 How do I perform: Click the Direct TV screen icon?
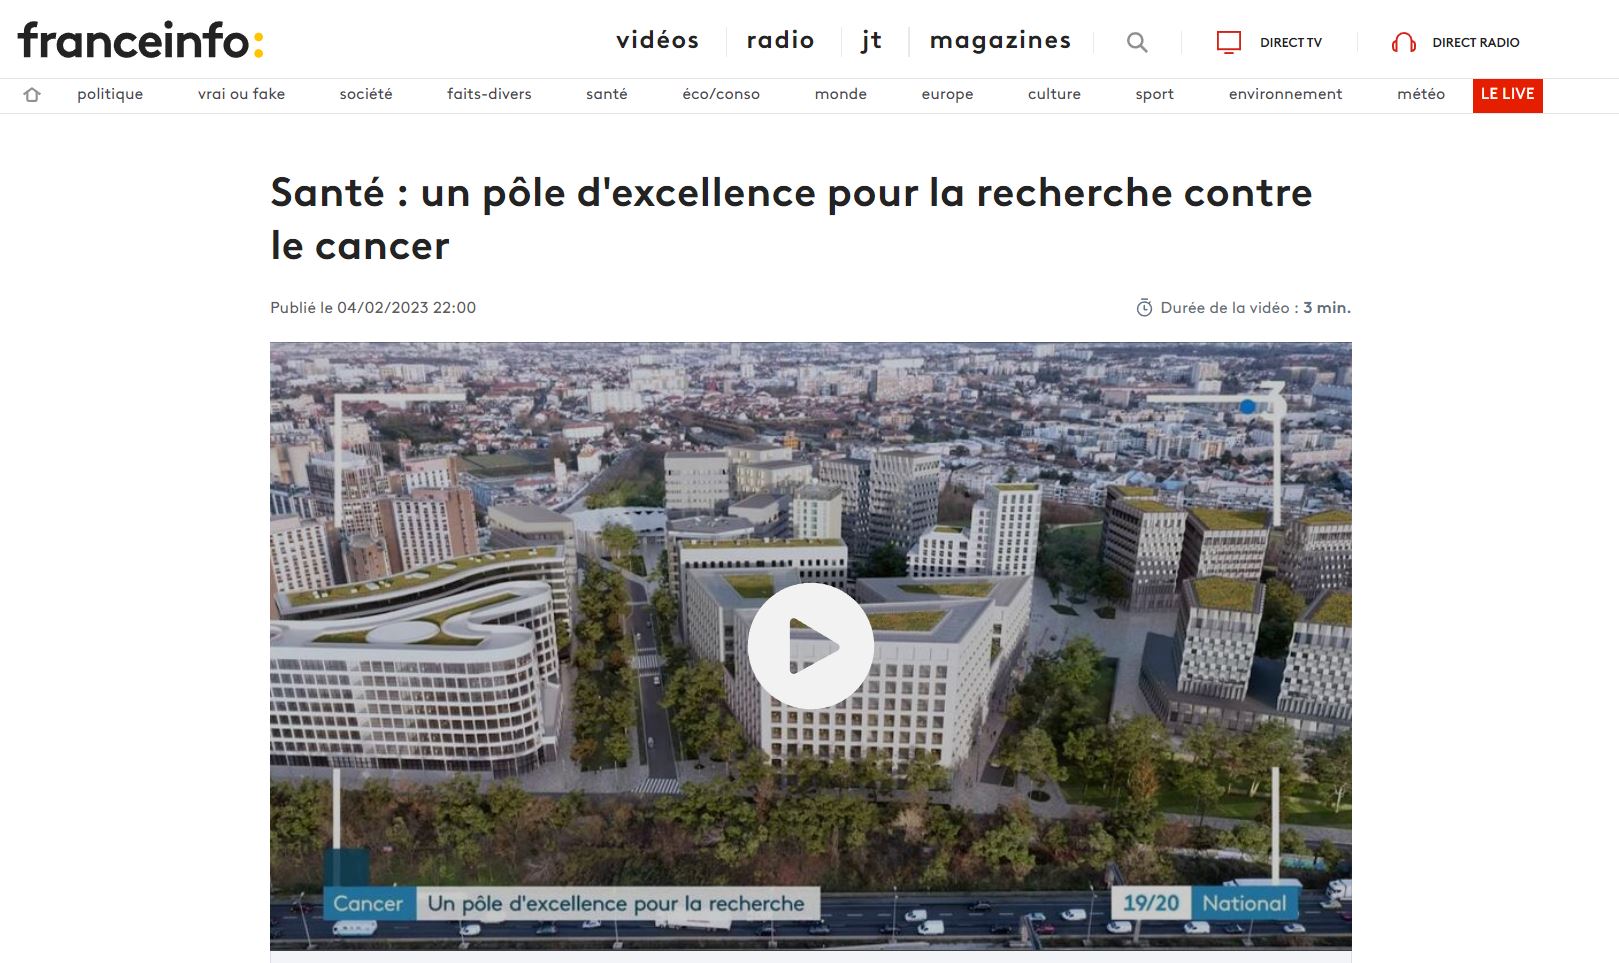coord(1228,42)
